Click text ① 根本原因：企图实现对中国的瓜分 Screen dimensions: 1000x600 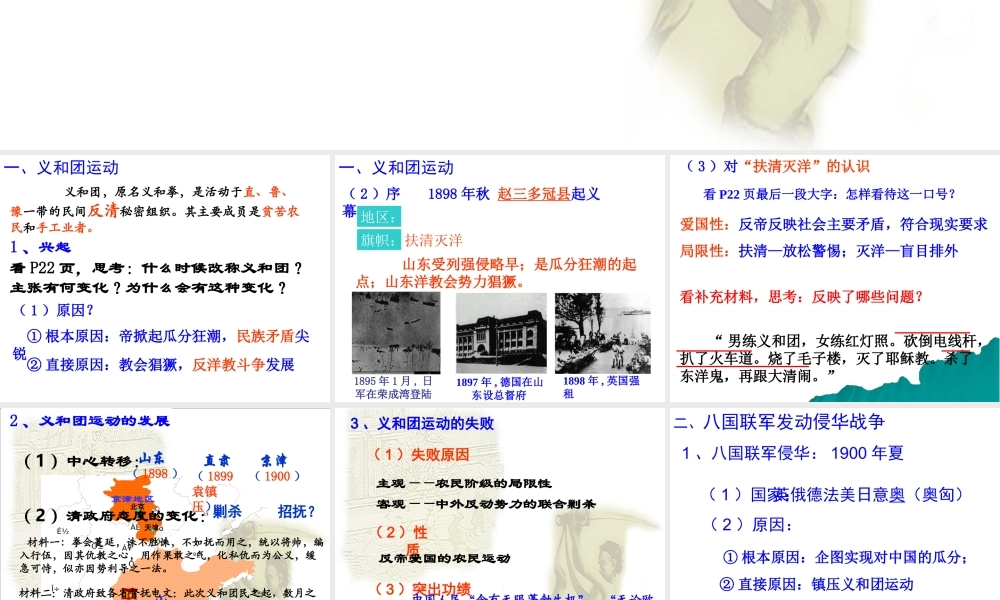pyautogui.click(x=846, y=557)
